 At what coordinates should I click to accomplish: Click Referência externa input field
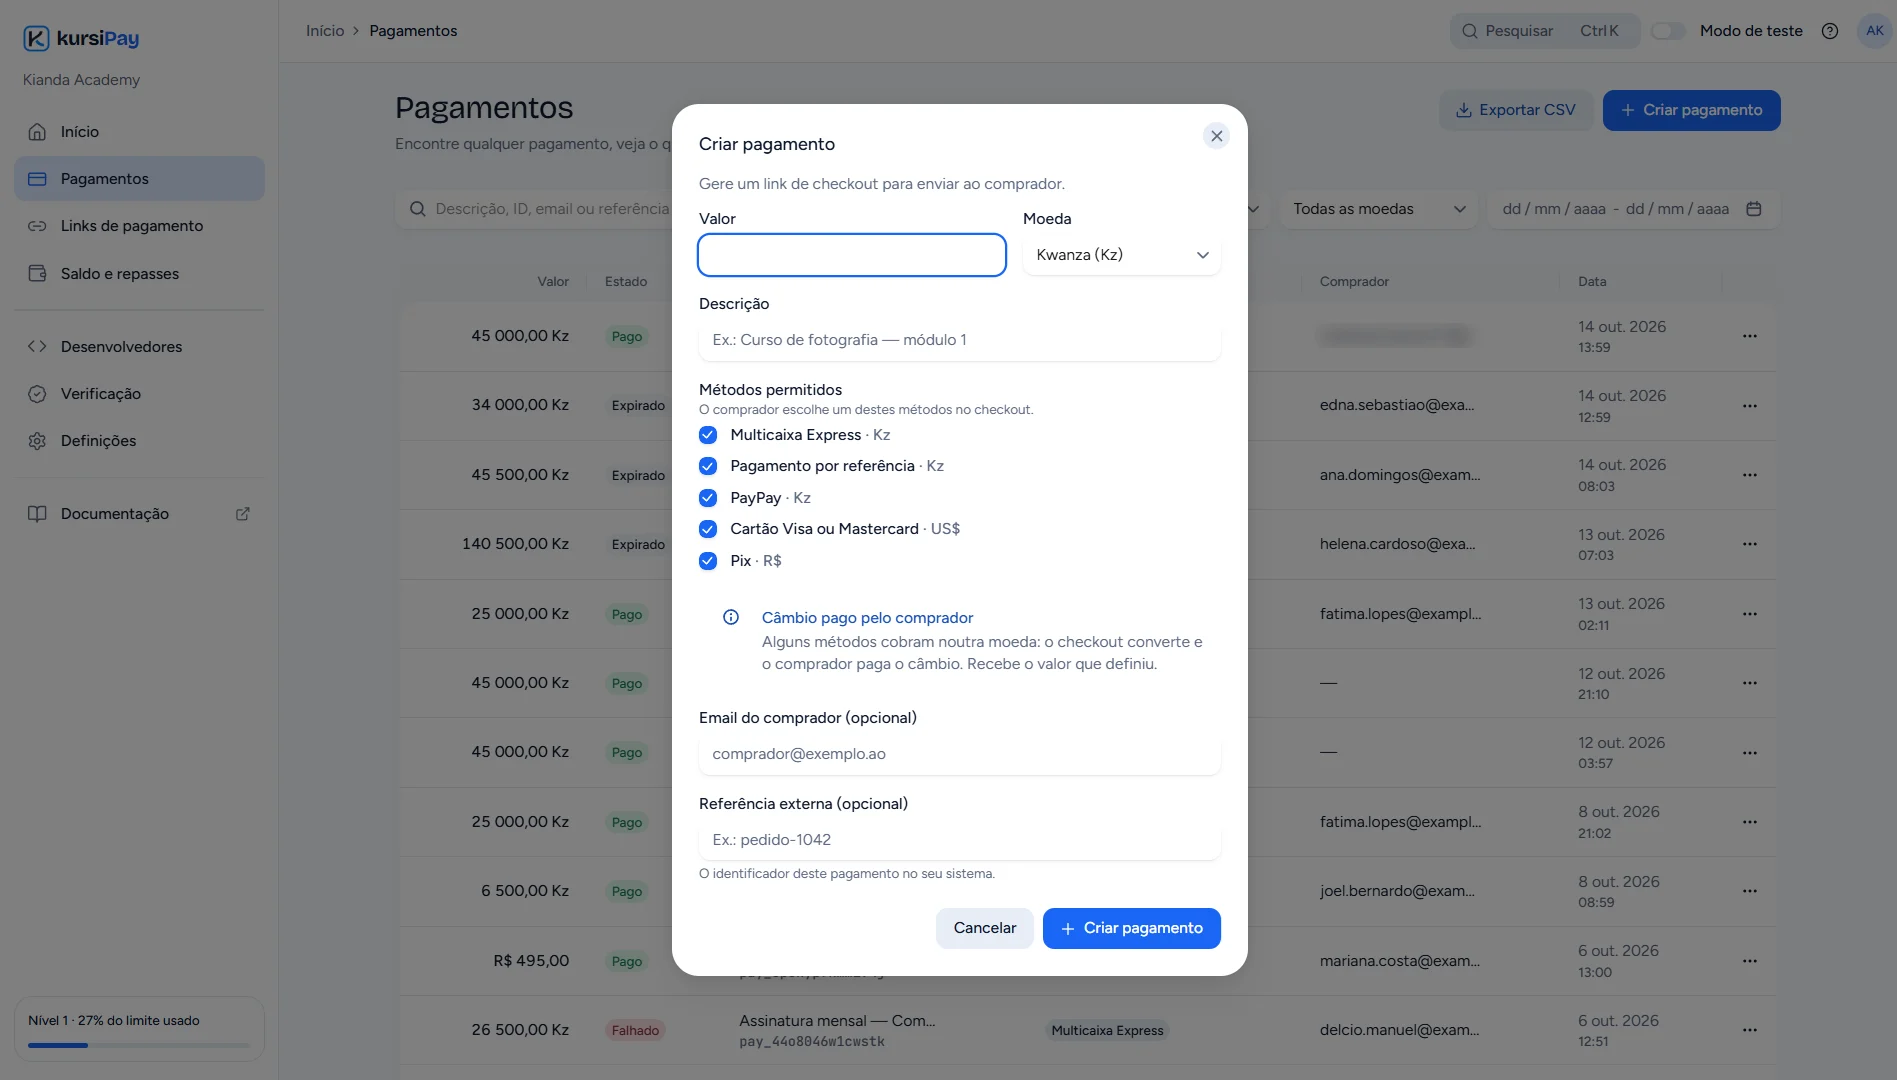click(x=959, y=840)
